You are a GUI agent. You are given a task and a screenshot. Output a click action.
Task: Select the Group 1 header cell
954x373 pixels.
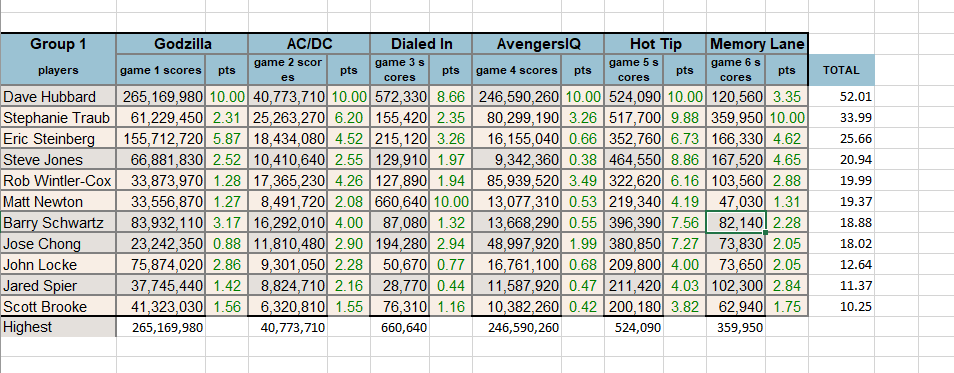point(58,44)
